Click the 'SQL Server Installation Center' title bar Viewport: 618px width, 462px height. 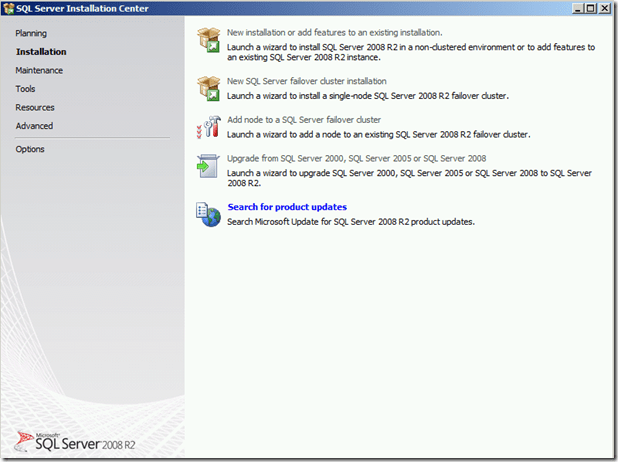point(300,8)
